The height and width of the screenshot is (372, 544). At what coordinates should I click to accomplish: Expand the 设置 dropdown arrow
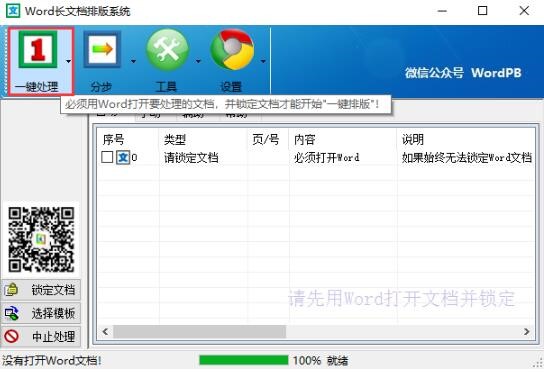click(x=263, y=61)
